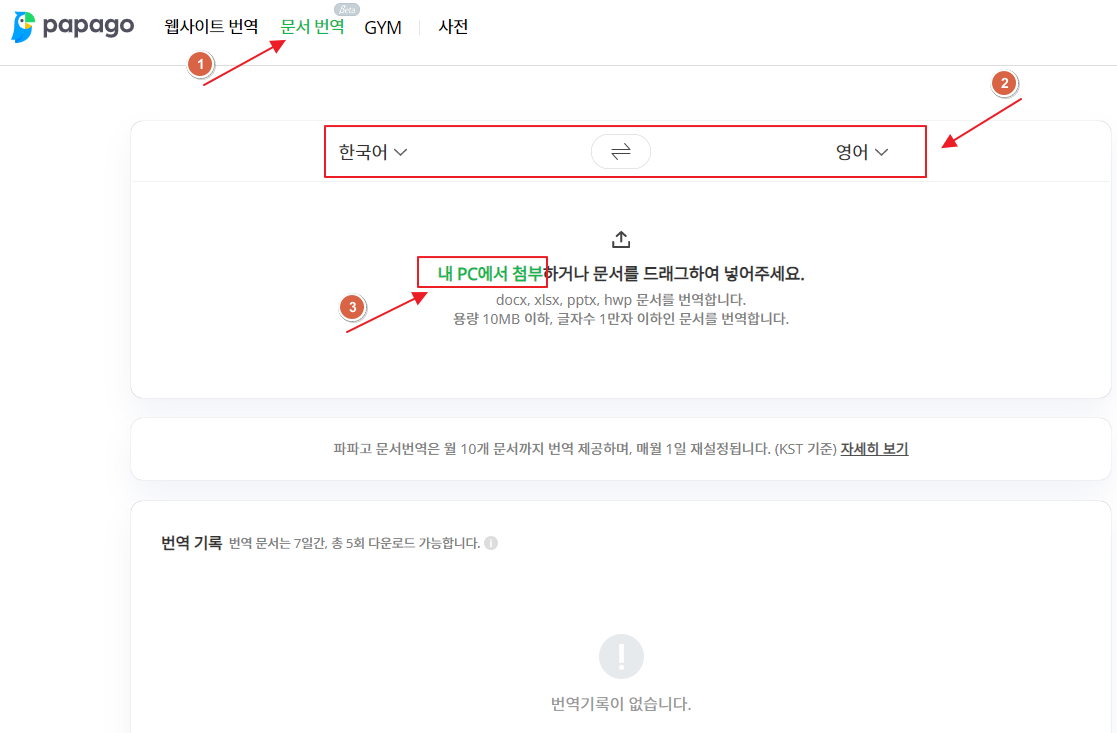Click the exclamation icon in empty history area
The width and height of the screenshot is (1117, 733).
point(620,655)
